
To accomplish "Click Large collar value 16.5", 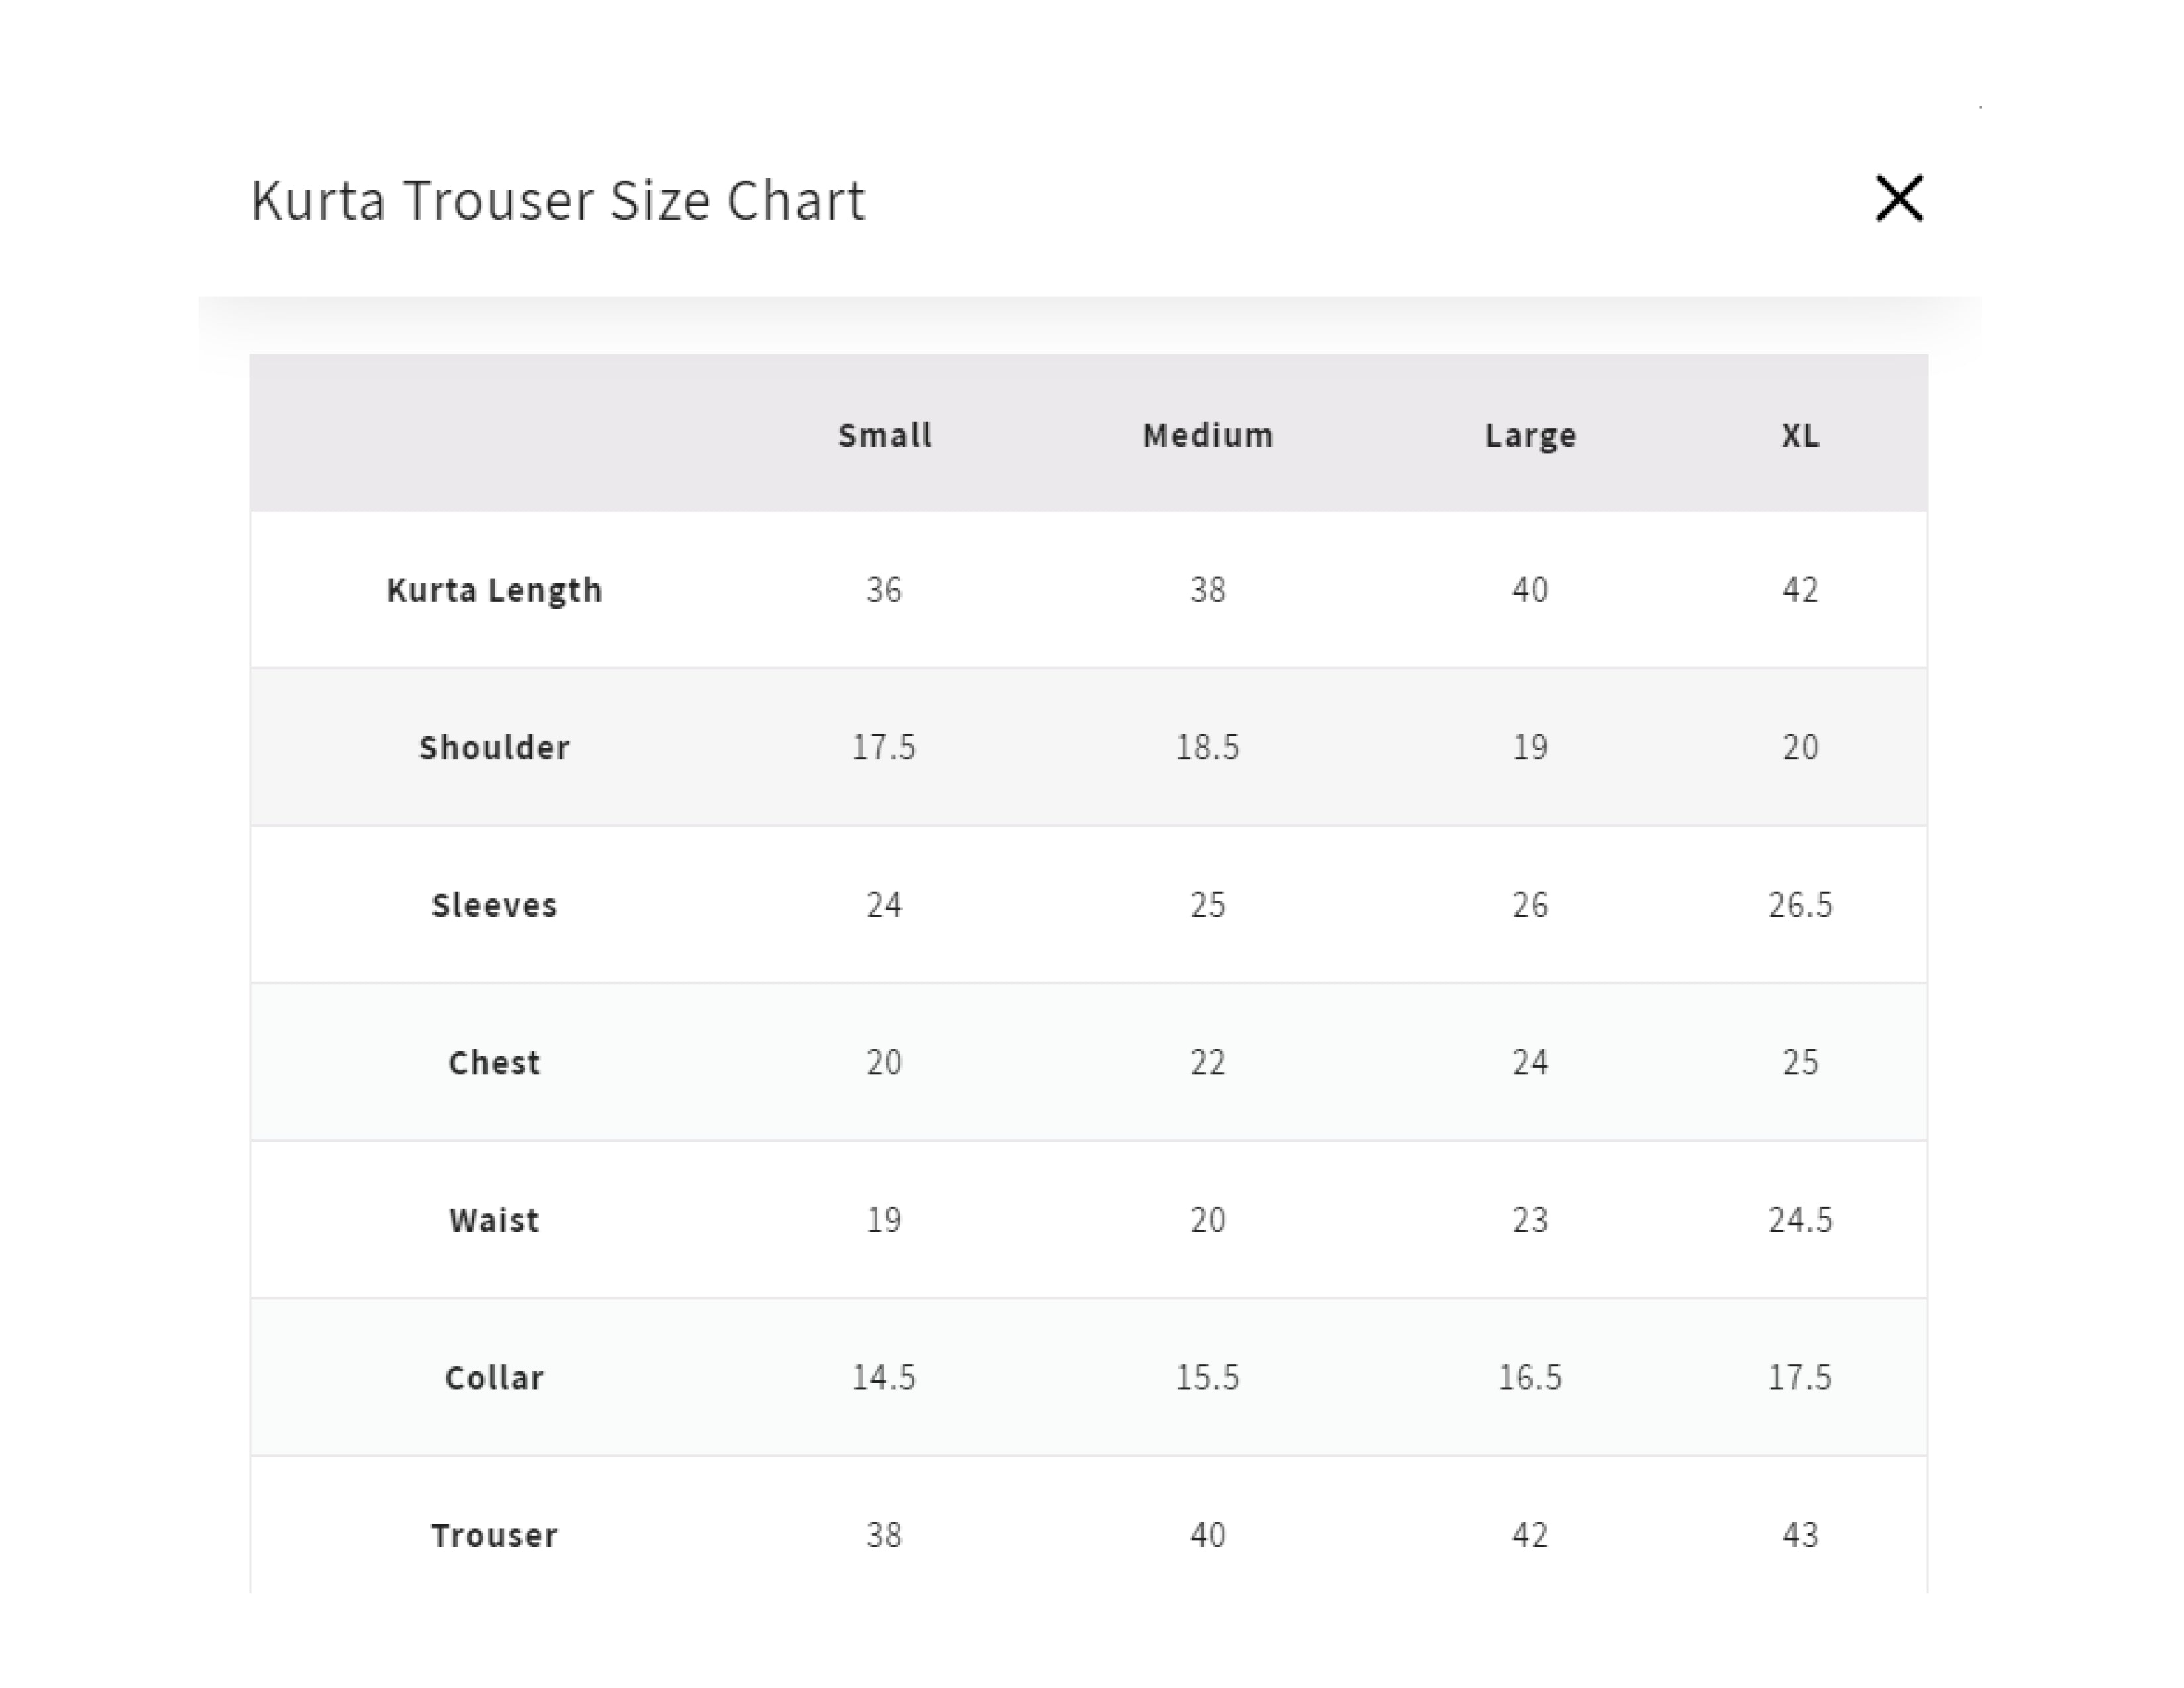I will (1530, 1377).
